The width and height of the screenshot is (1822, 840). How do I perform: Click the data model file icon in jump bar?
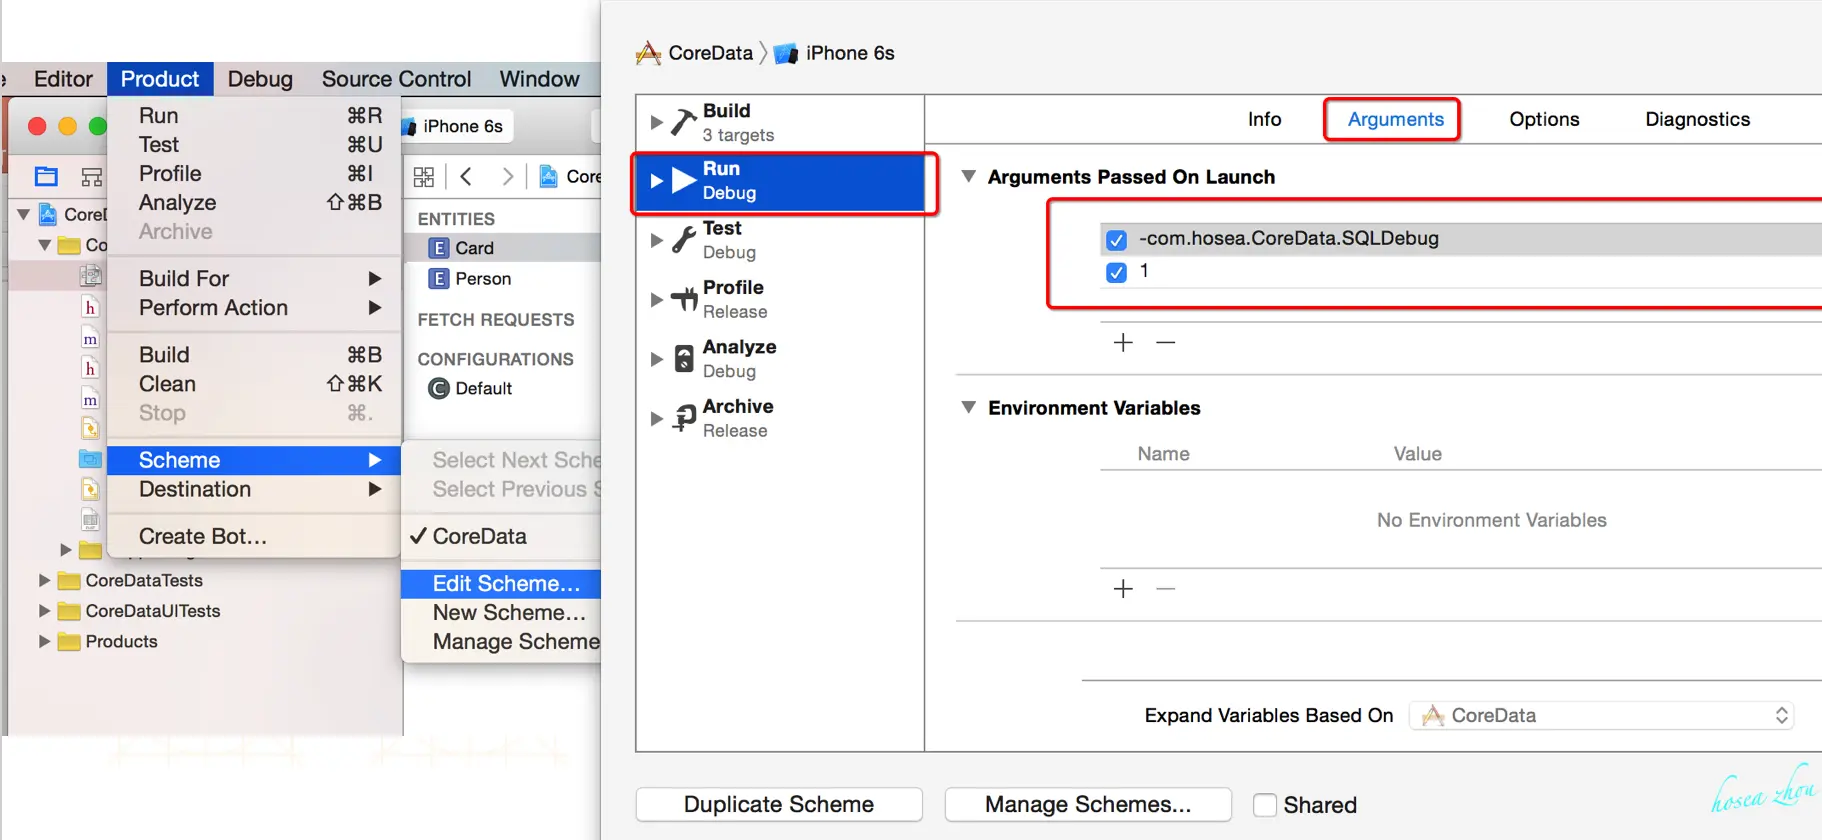tap(548, 177)
